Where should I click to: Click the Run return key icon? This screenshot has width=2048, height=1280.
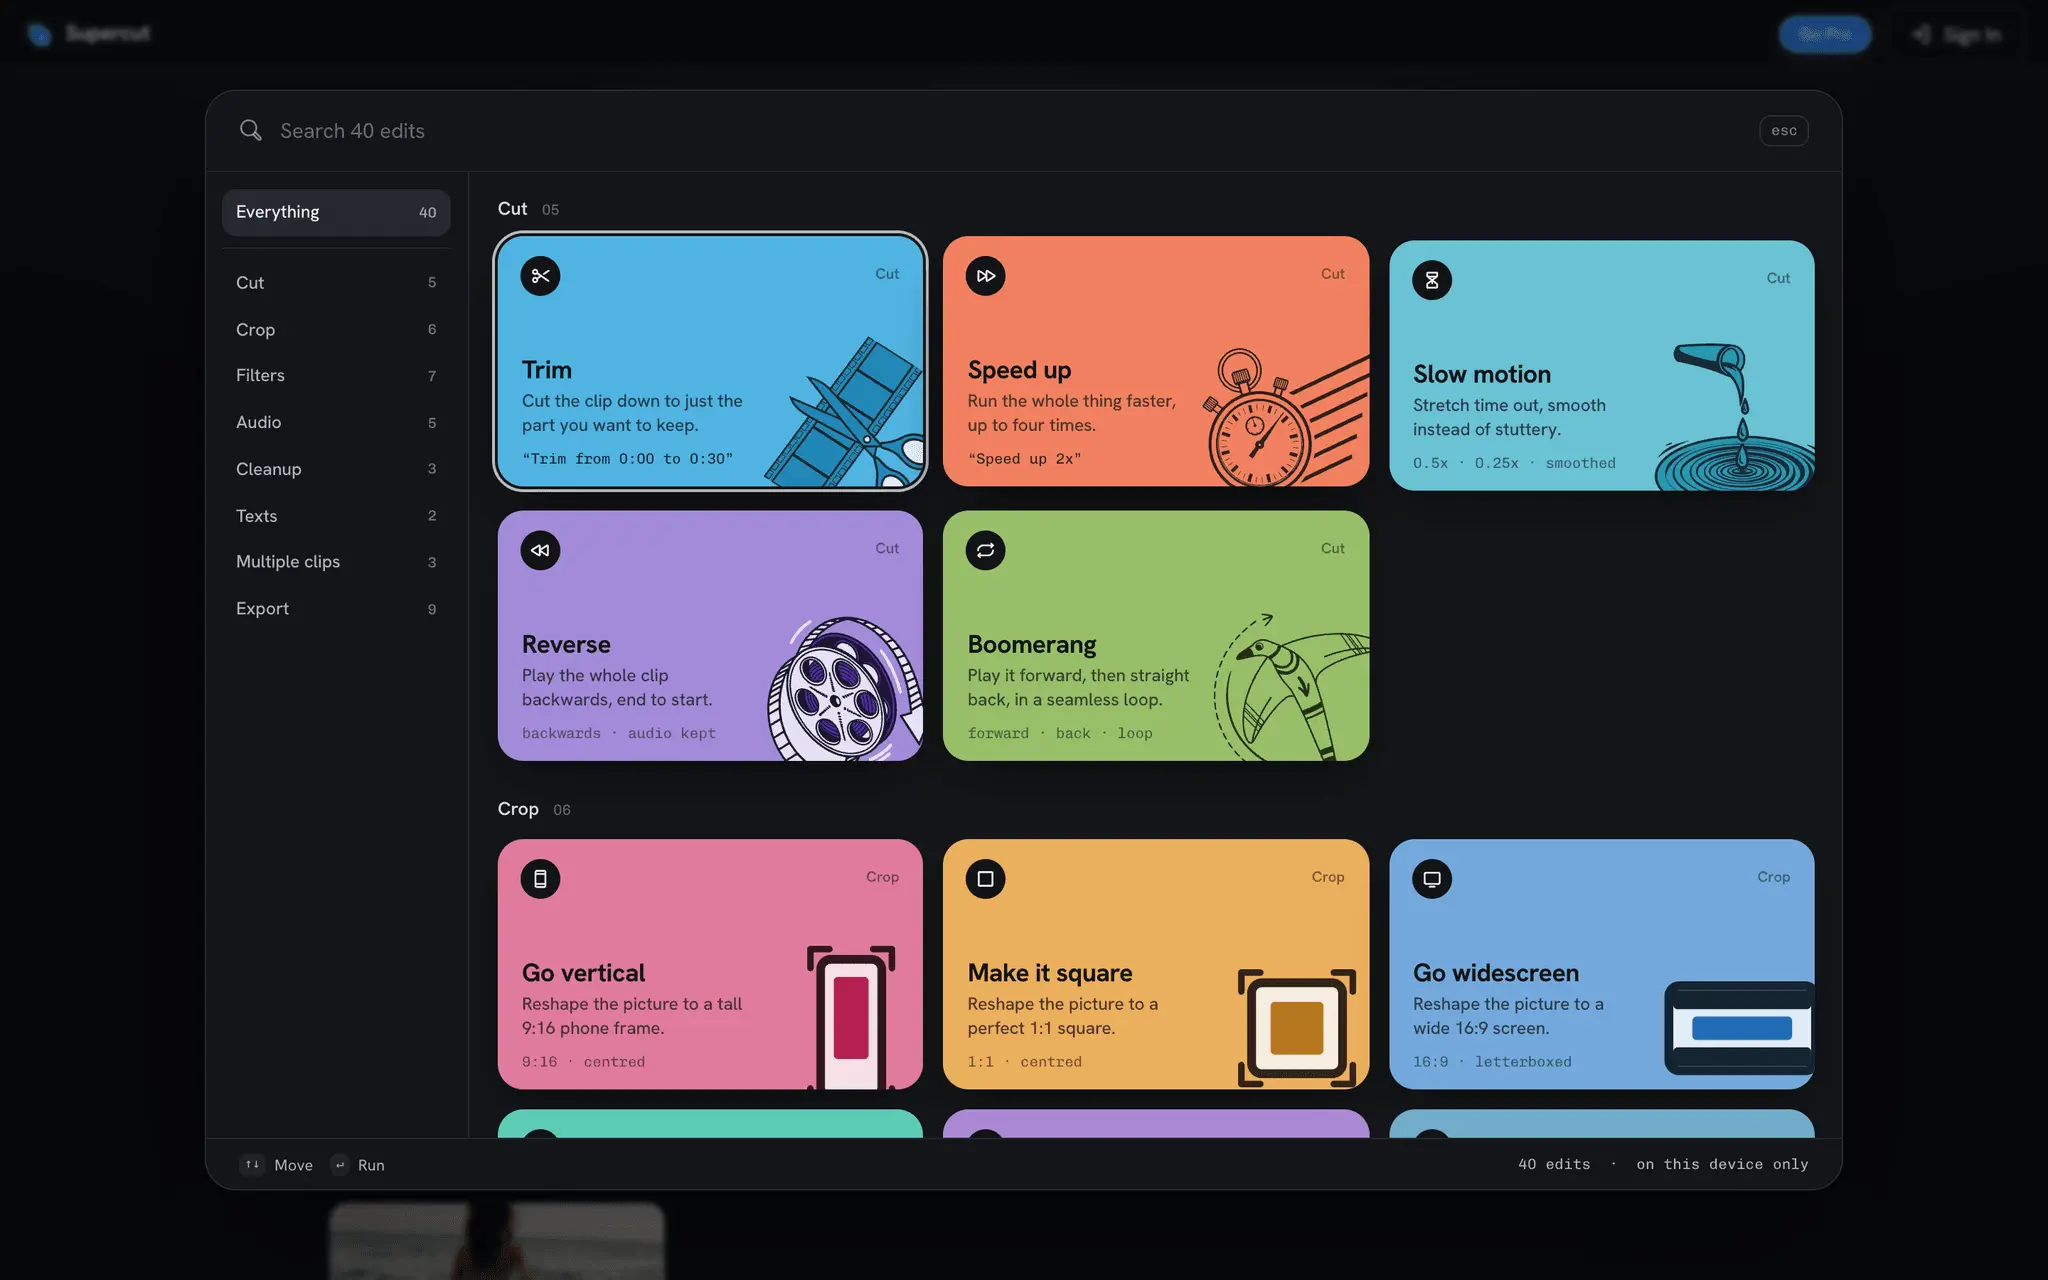[340, 1164]
